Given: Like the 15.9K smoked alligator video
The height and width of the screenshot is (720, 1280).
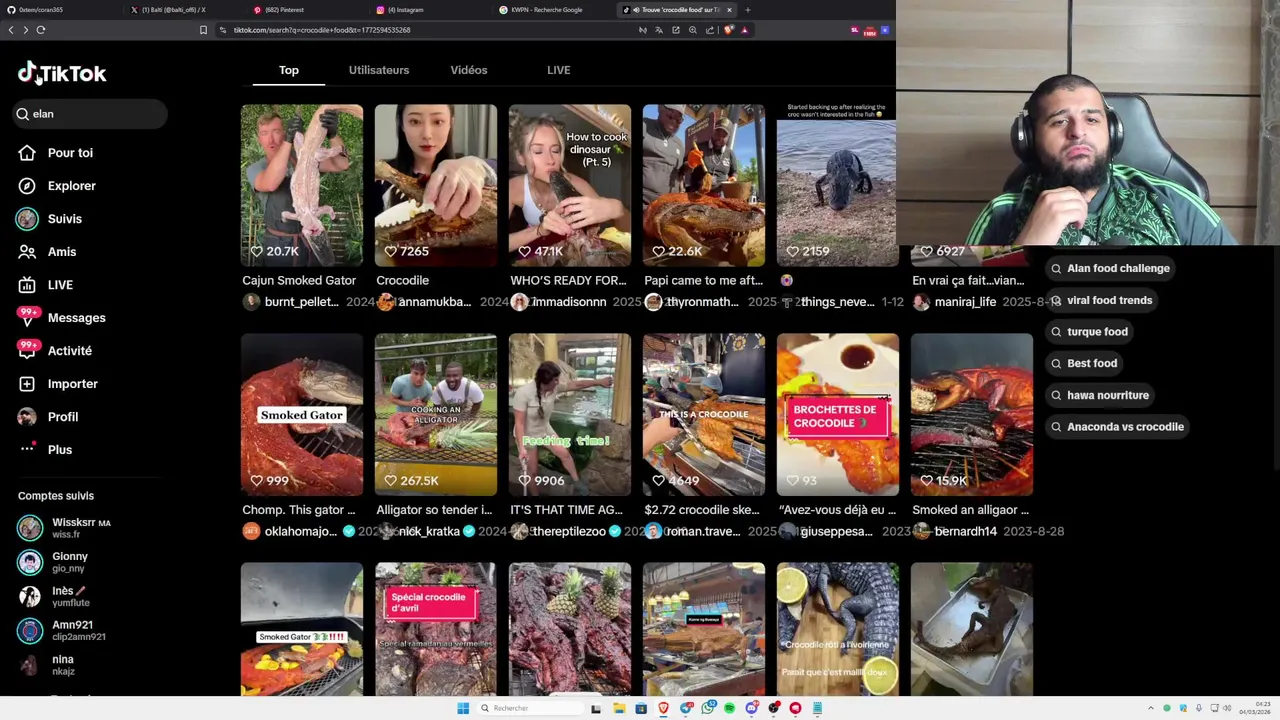Looking at the screenshot, I should coord(927,481).
